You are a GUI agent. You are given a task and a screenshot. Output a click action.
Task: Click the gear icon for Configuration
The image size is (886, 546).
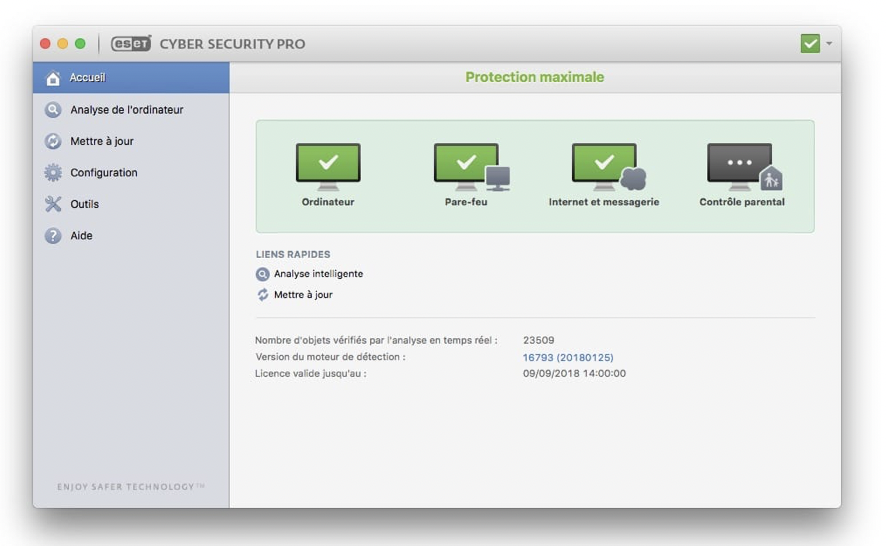click(53, 172)
